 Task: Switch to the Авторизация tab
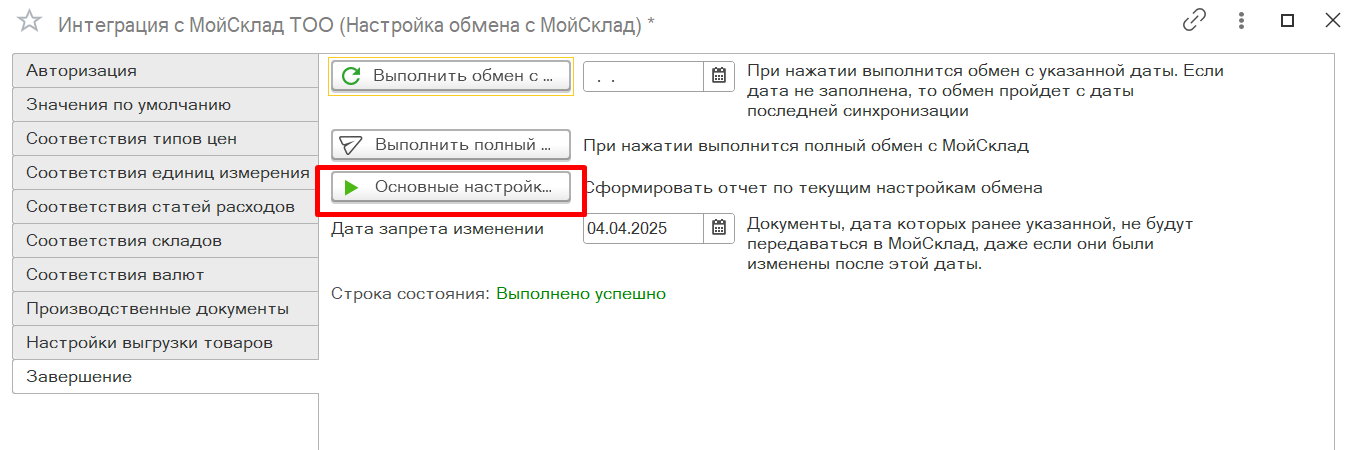point(165,71)
